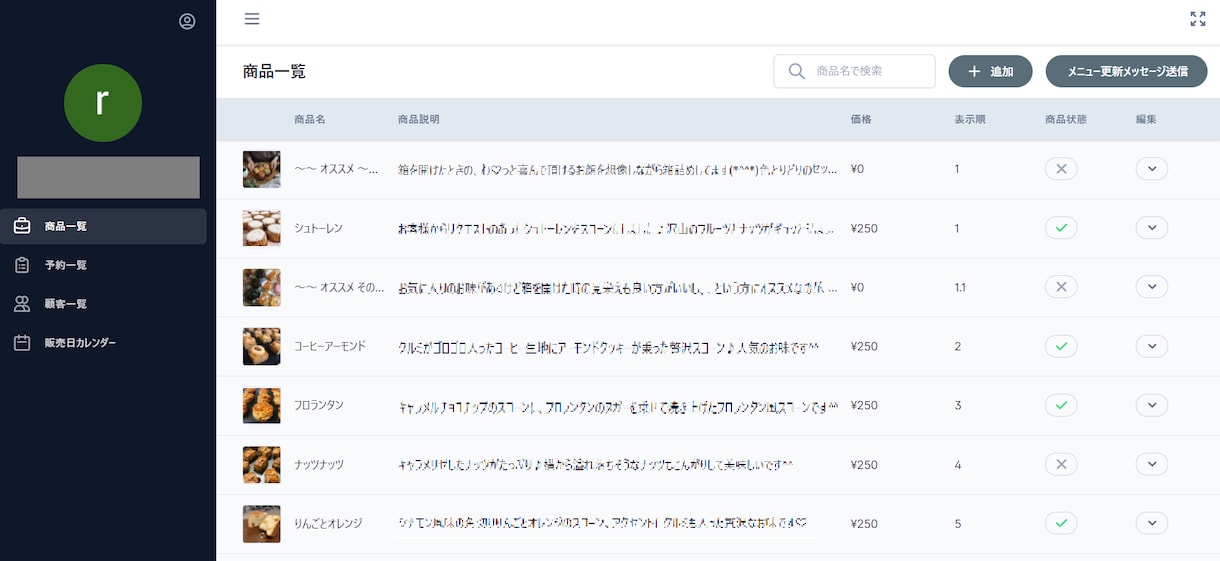Open 販売日カレンダー in the sidebar menu
The image size is (1220, 561).
(103, 343)
